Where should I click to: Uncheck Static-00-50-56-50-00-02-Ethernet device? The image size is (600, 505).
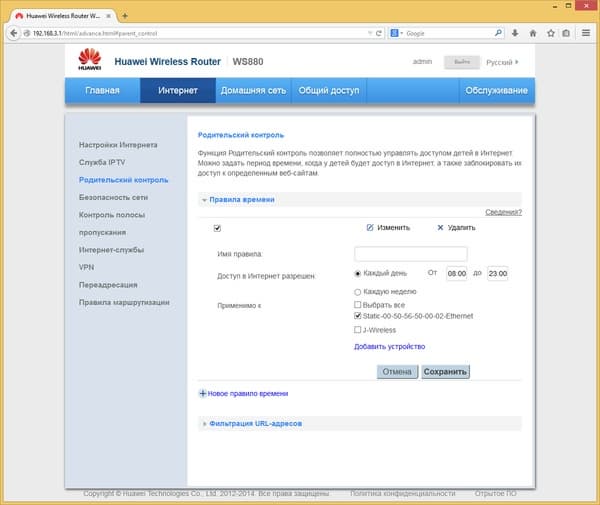[x=357, y=316]
